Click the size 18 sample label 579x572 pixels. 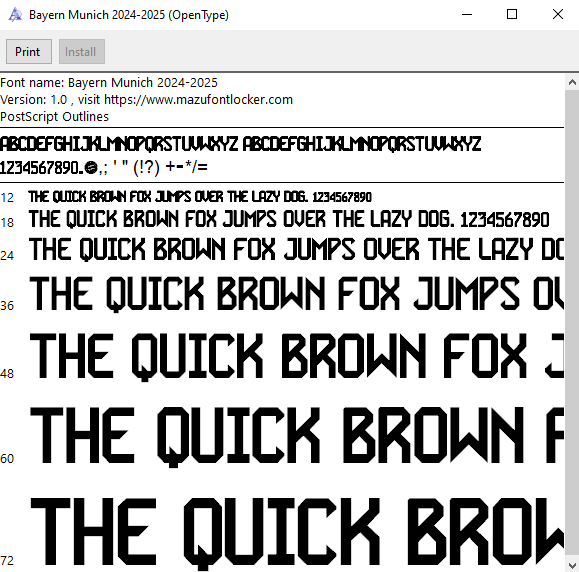(7, 223)
